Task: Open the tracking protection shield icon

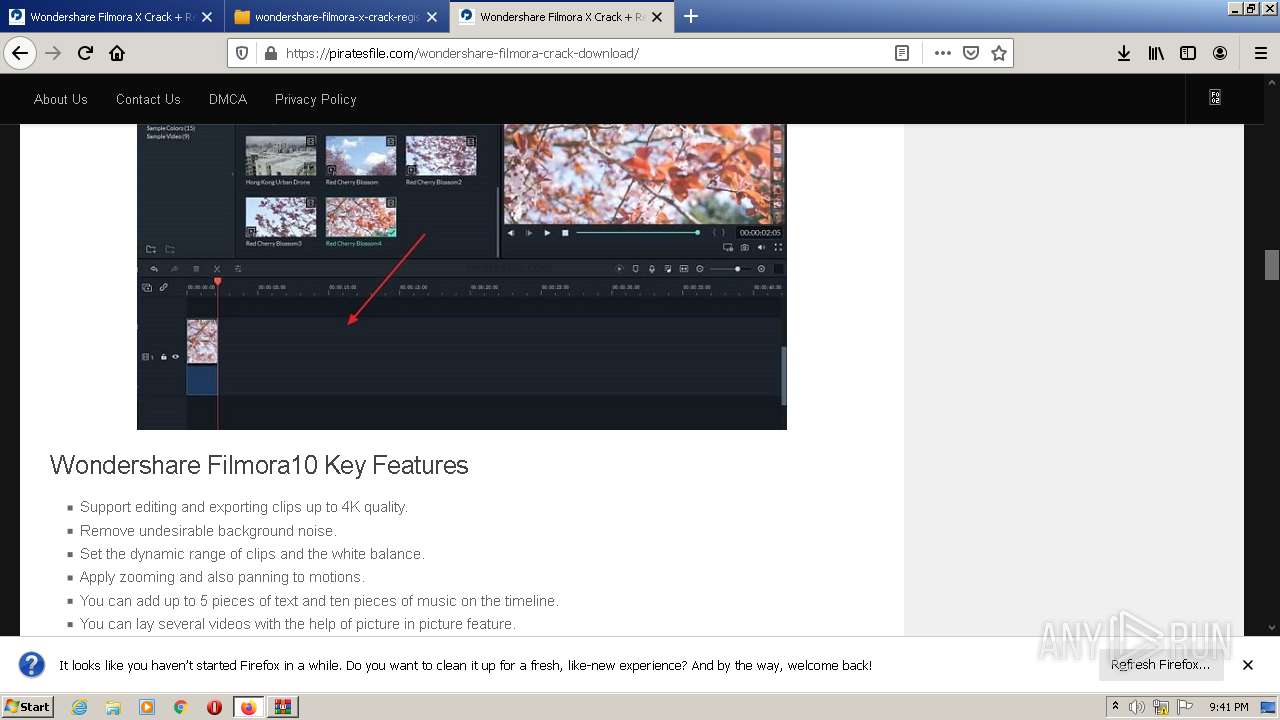Action: coord(241,53)
